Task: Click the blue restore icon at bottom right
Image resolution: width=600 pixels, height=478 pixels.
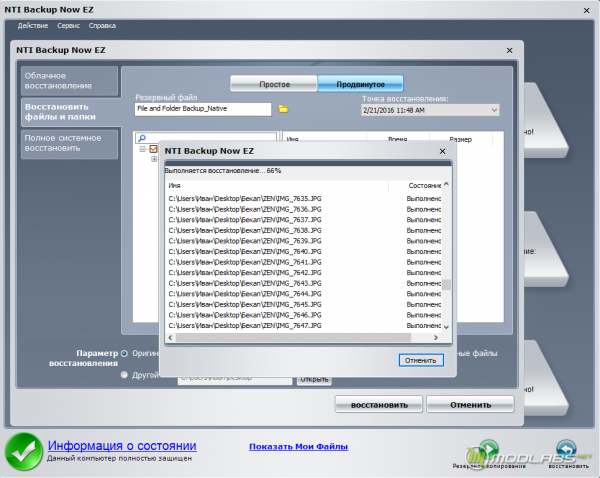Action: (566, 449)
